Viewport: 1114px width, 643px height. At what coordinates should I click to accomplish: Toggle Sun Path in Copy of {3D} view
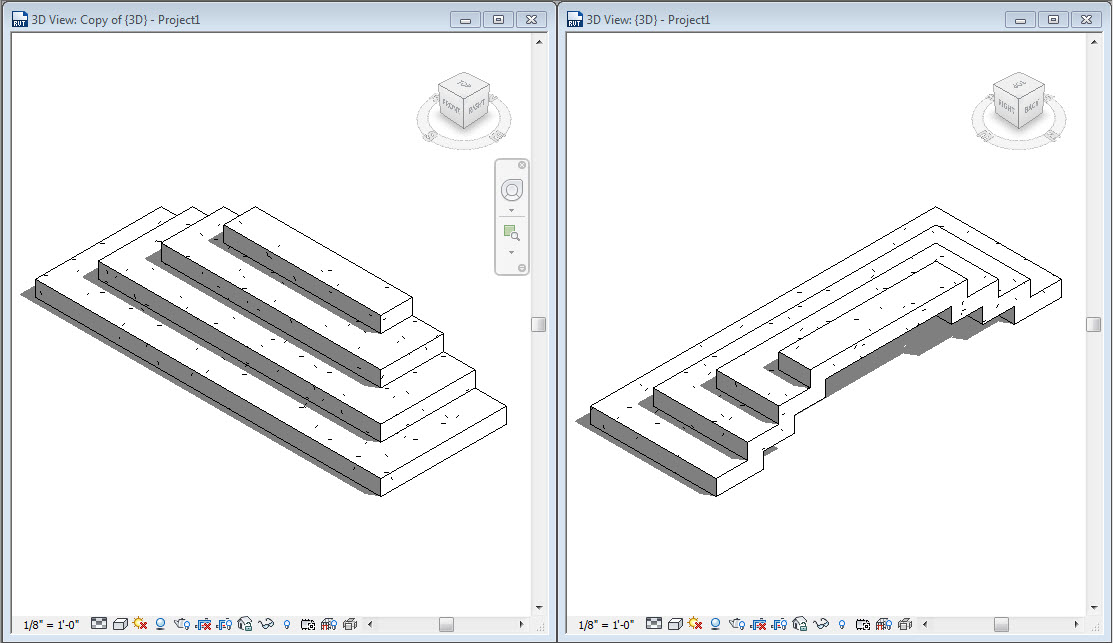[140, 624]
